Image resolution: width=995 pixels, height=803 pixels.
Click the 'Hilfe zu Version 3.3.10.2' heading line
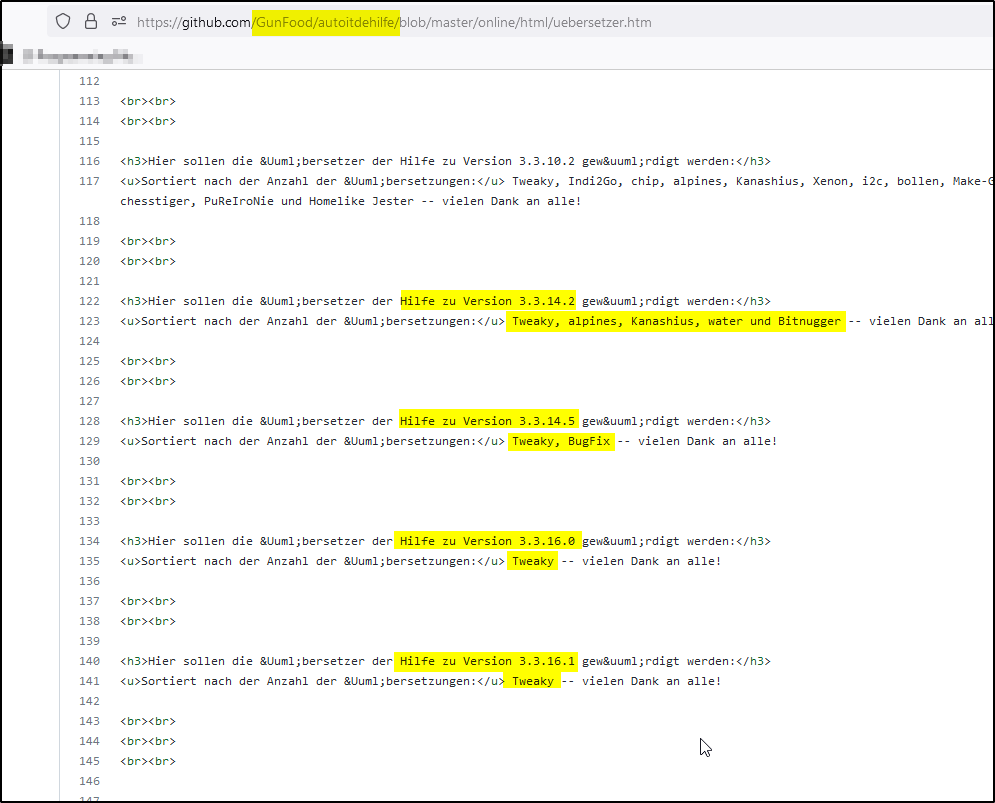point(445,161)
